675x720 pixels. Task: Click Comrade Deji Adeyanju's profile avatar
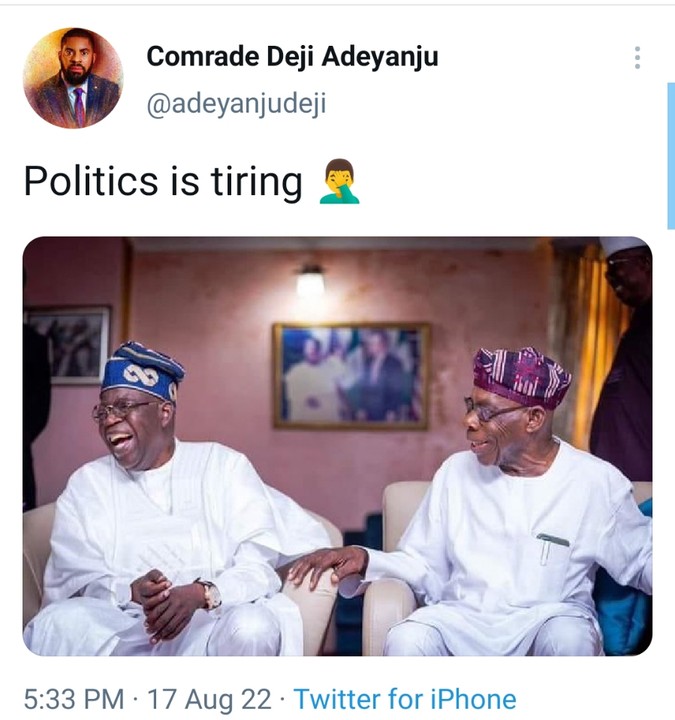tap(73, 78)
